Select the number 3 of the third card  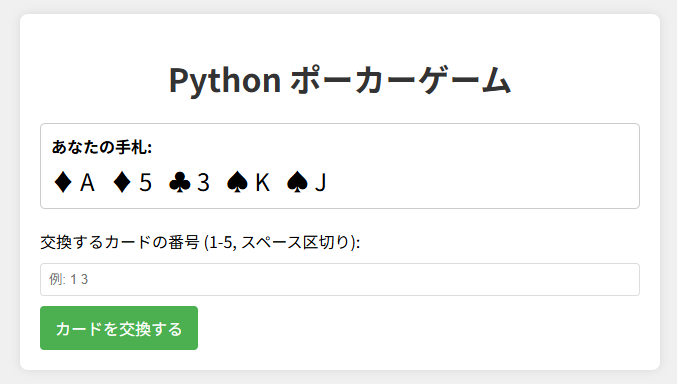coord(203,183)
